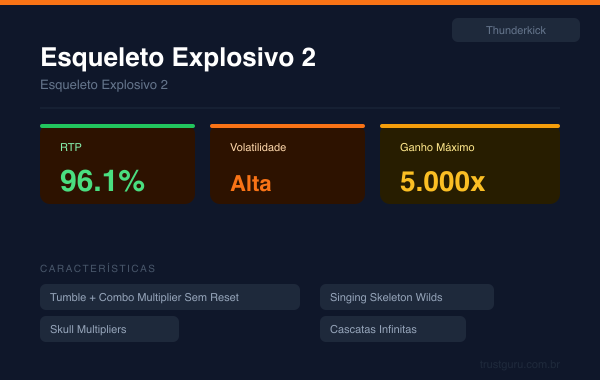Screen dimensions: 600x380
Task: Select the Esqueleto Explosivo 2 main title
Action: pos(178,57)
